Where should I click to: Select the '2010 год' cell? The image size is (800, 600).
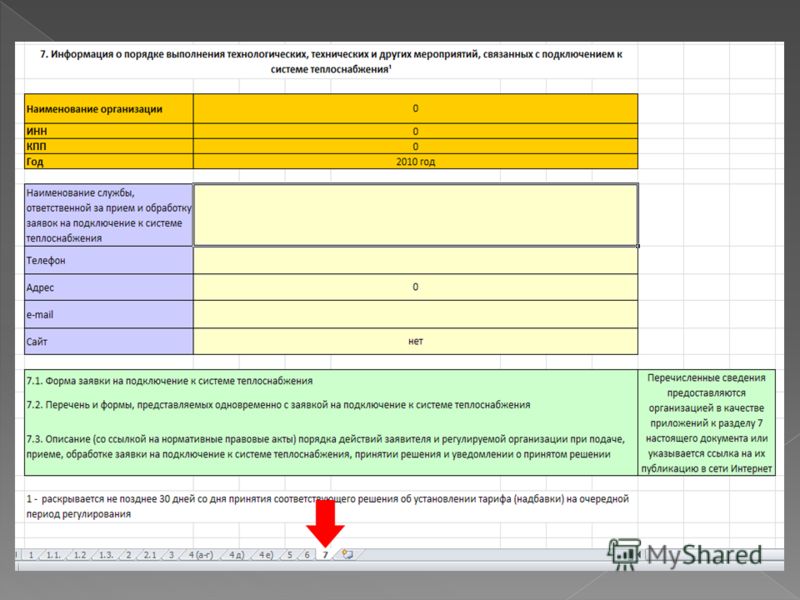tap(415, 161)
